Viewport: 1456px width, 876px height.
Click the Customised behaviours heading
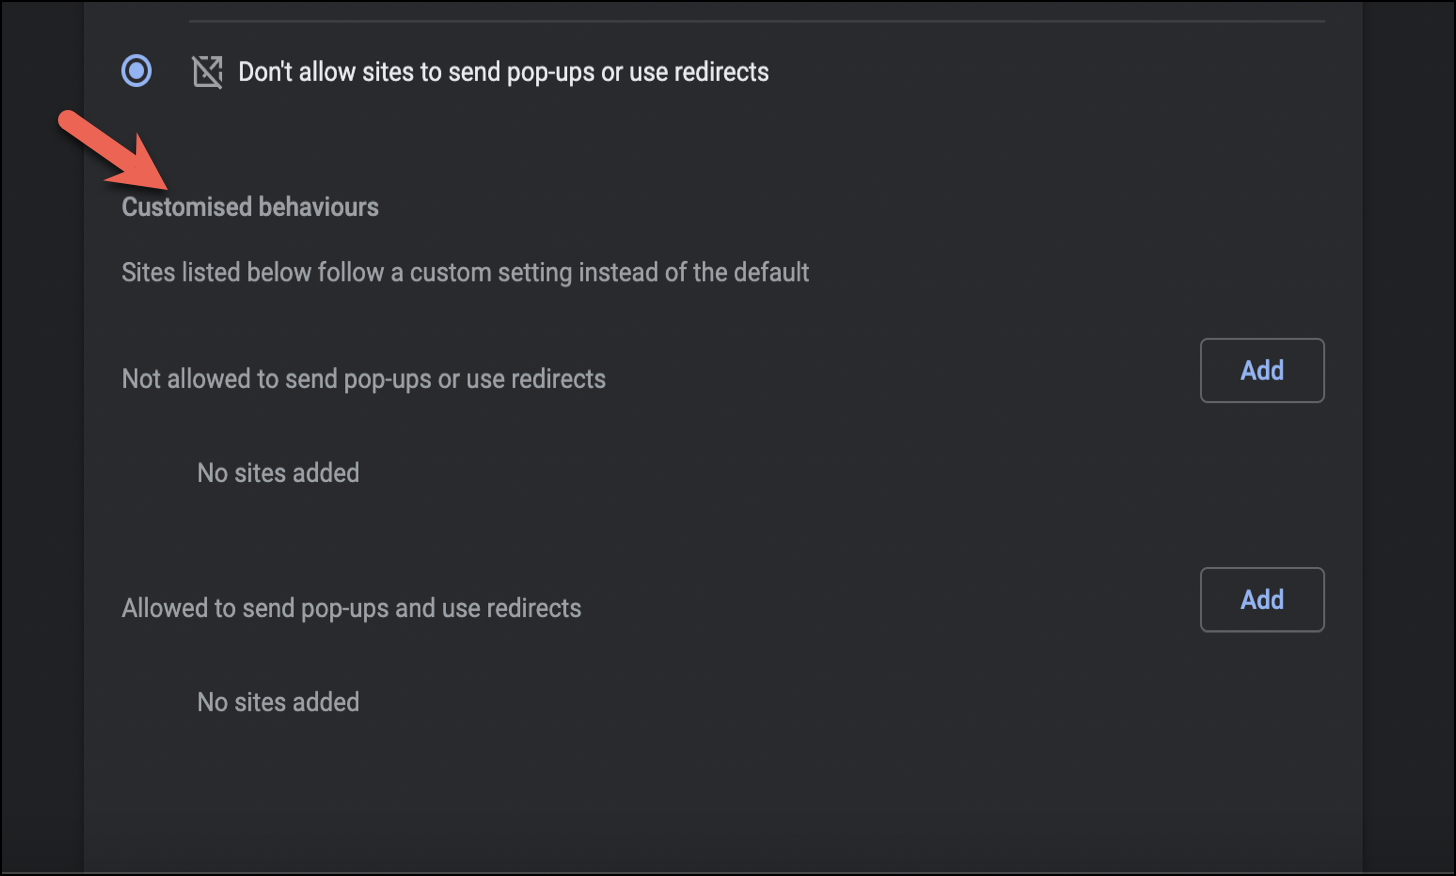[250, 207]
